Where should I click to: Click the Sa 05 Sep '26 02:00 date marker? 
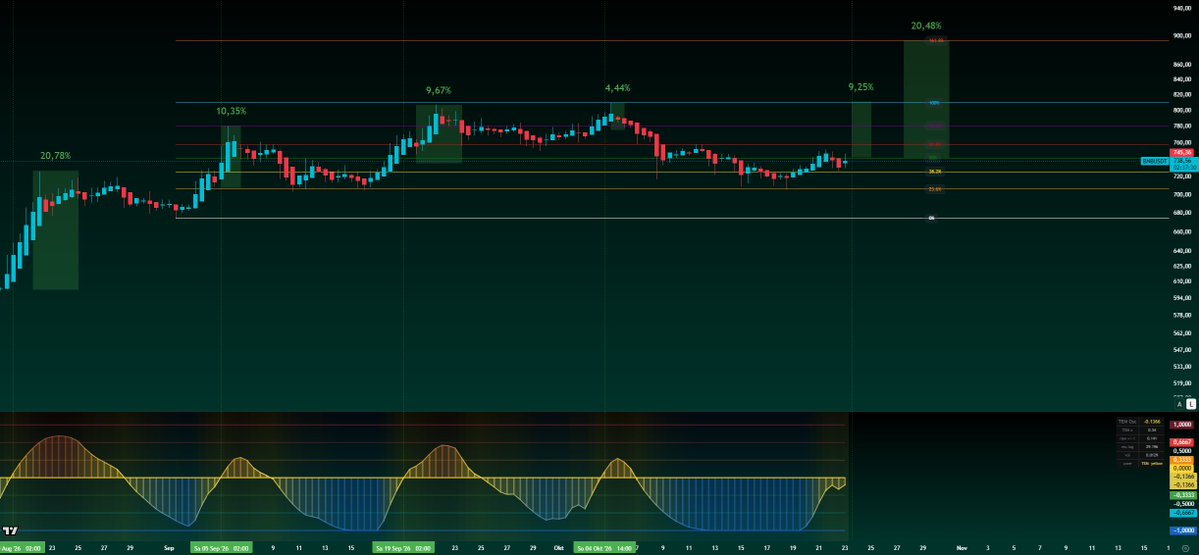220,548
